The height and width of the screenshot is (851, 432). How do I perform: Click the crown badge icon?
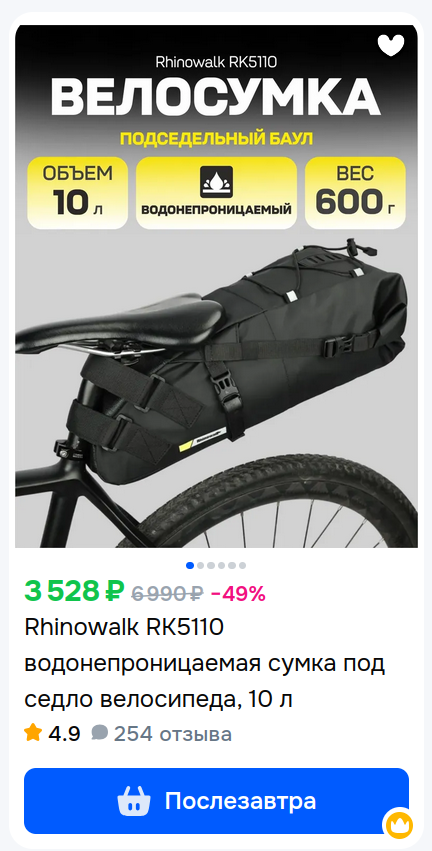398,825
